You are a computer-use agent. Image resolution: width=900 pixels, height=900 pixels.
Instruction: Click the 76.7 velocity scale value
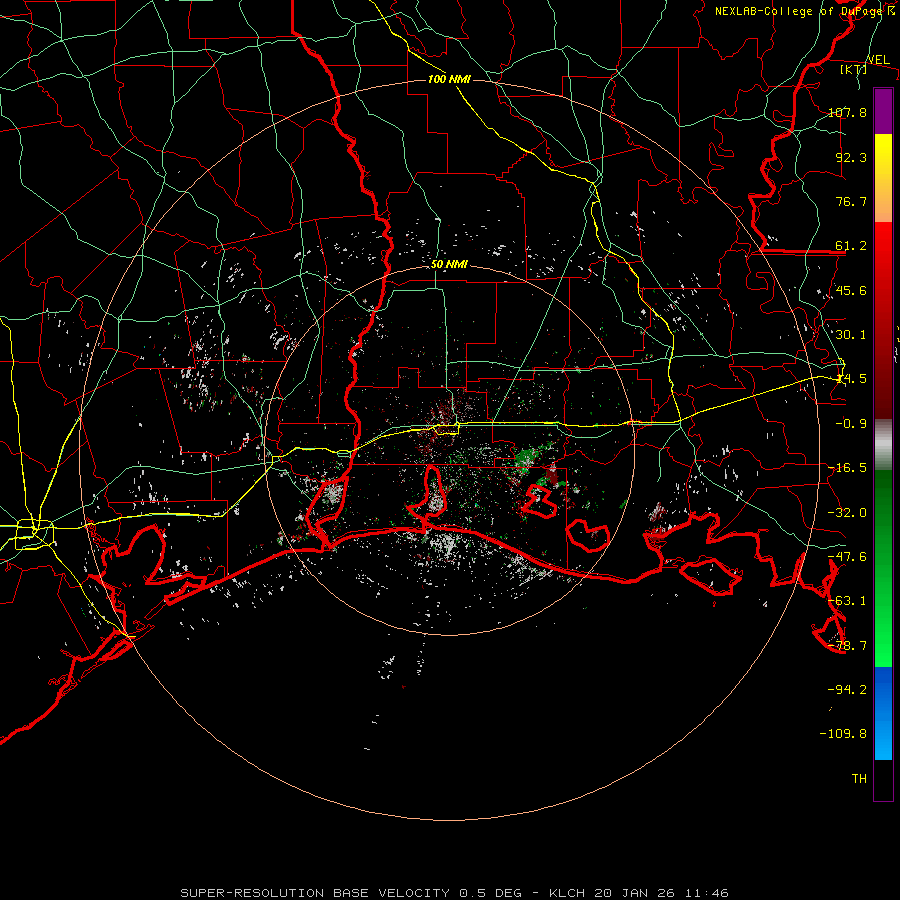[851, 201]
